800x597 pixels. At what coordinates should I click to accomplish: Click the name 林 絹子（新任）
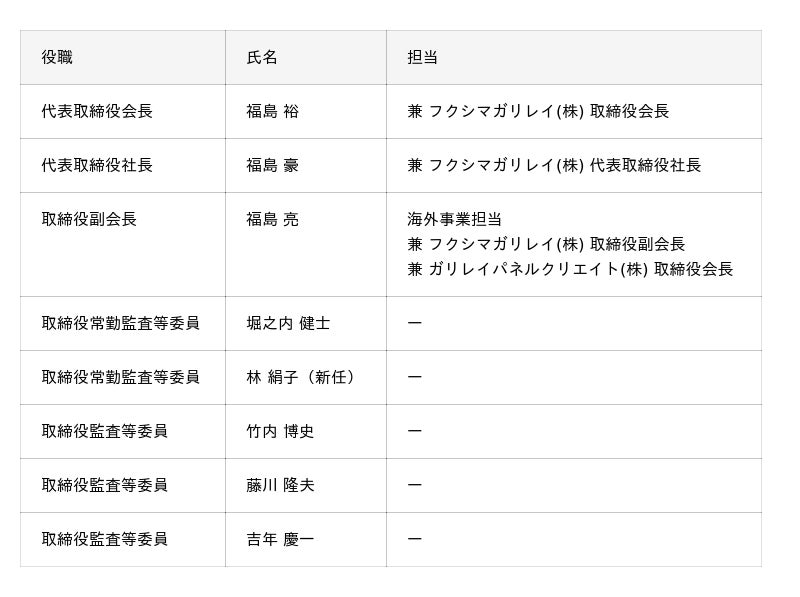tap(301, 378)
